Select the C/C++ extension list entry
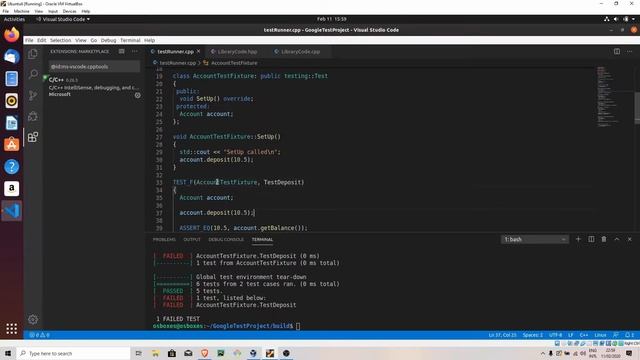The image size is (640, 360). pos(94,87)
